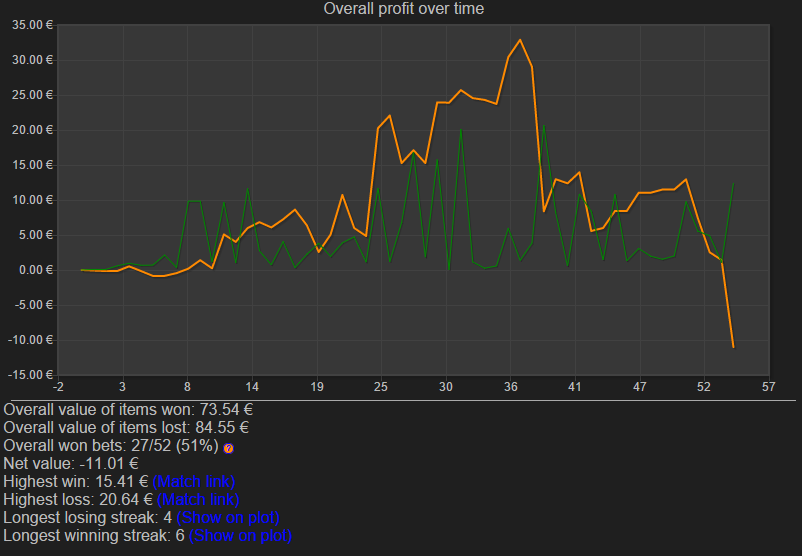Click the x-axis label 52
Viewport: 802px width, 556px height.
point(704,387)
